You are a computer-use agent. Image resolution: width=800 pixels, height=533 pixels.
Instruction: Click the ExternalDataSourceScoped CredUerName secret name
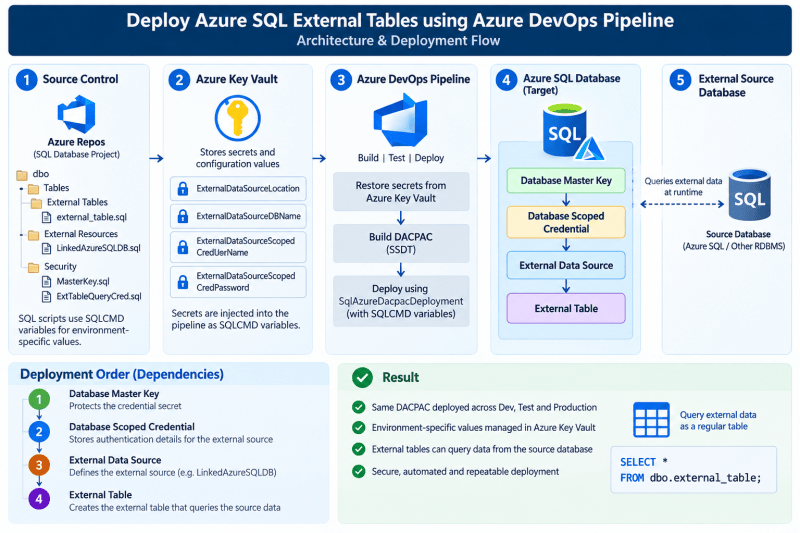(245, 246)
